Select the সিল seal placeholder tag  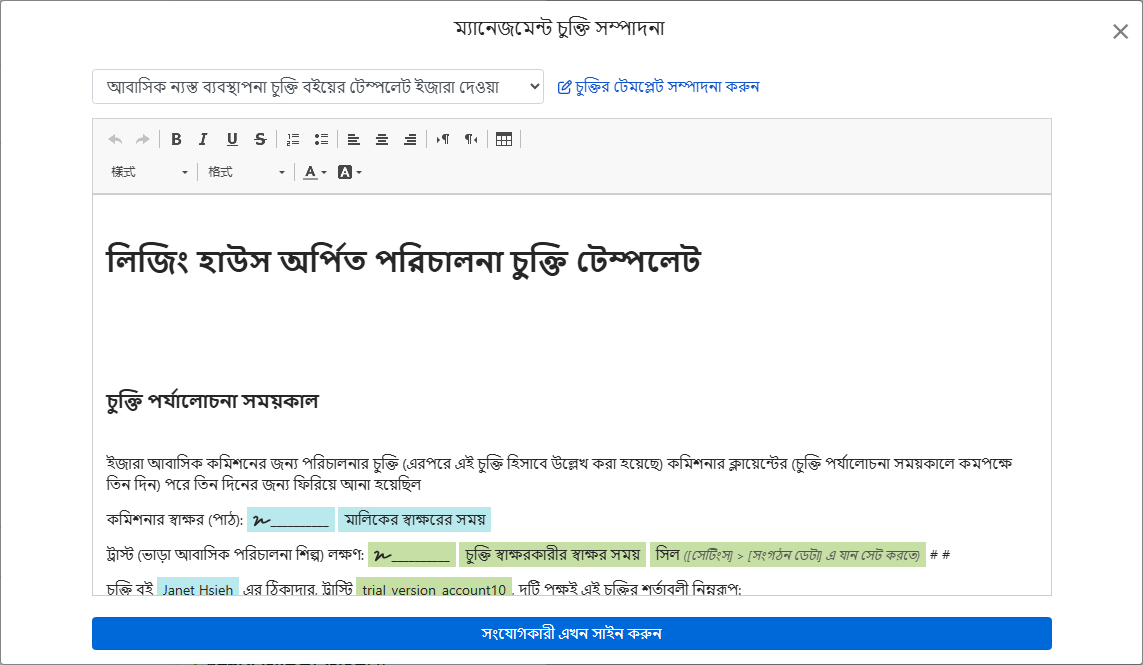[788, 555]
